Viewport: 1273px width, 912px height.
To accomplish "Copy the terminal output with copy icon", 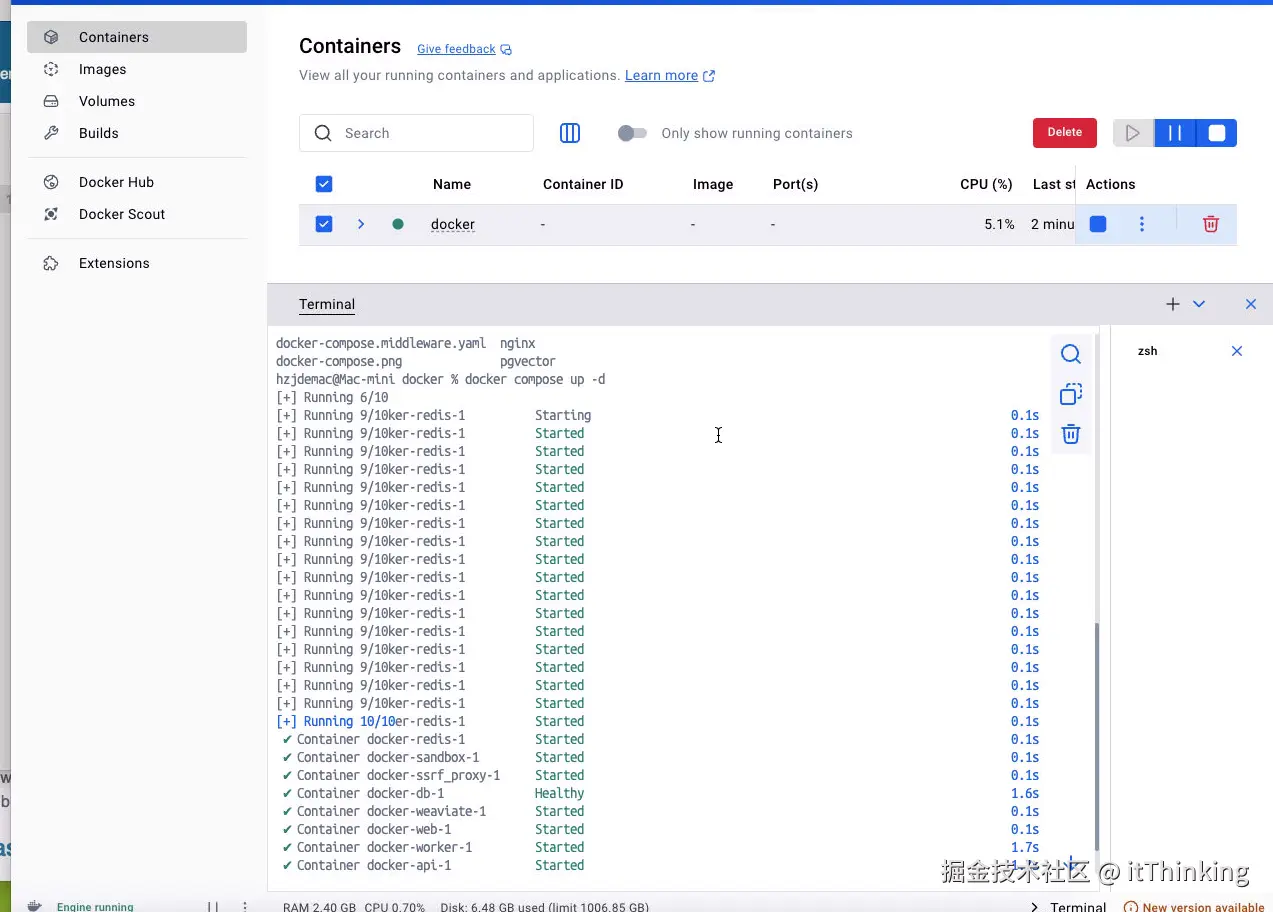I will 1071,394.
